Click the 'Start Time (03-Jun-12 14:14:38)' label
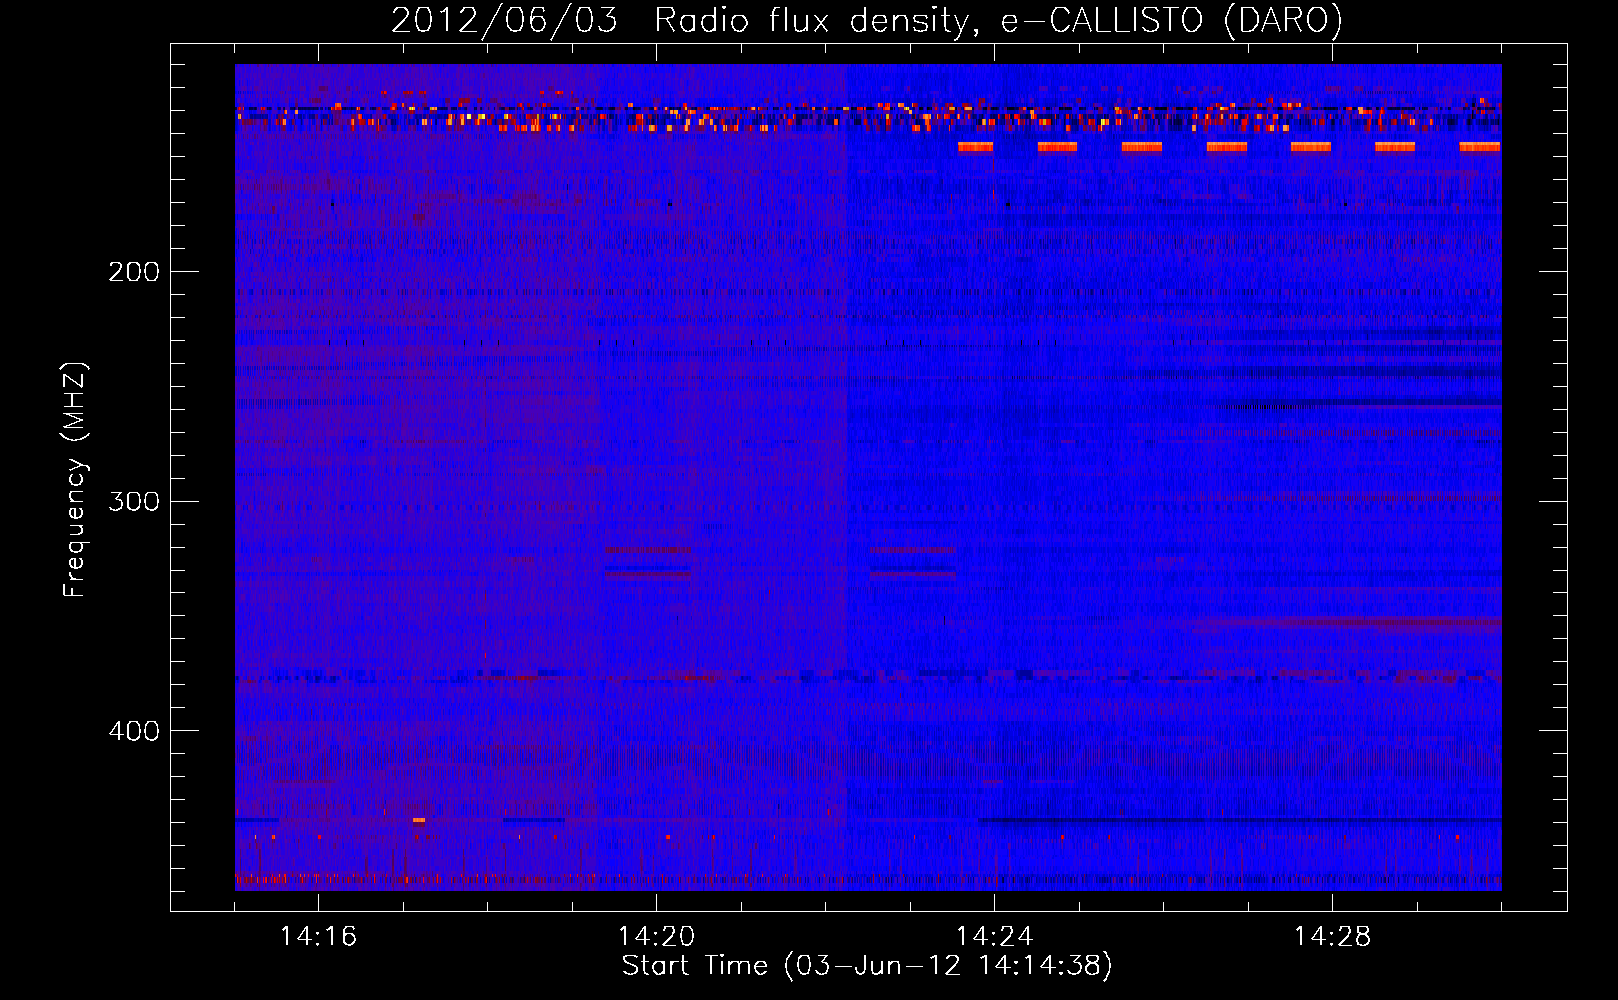1618x1000 pixels. (867, 966)
